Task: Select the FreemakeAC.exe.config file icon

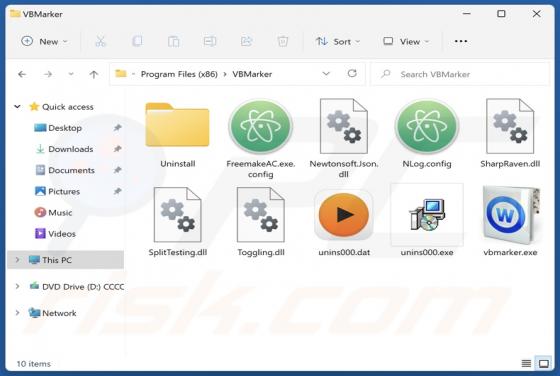Action: tap(261, 126)
